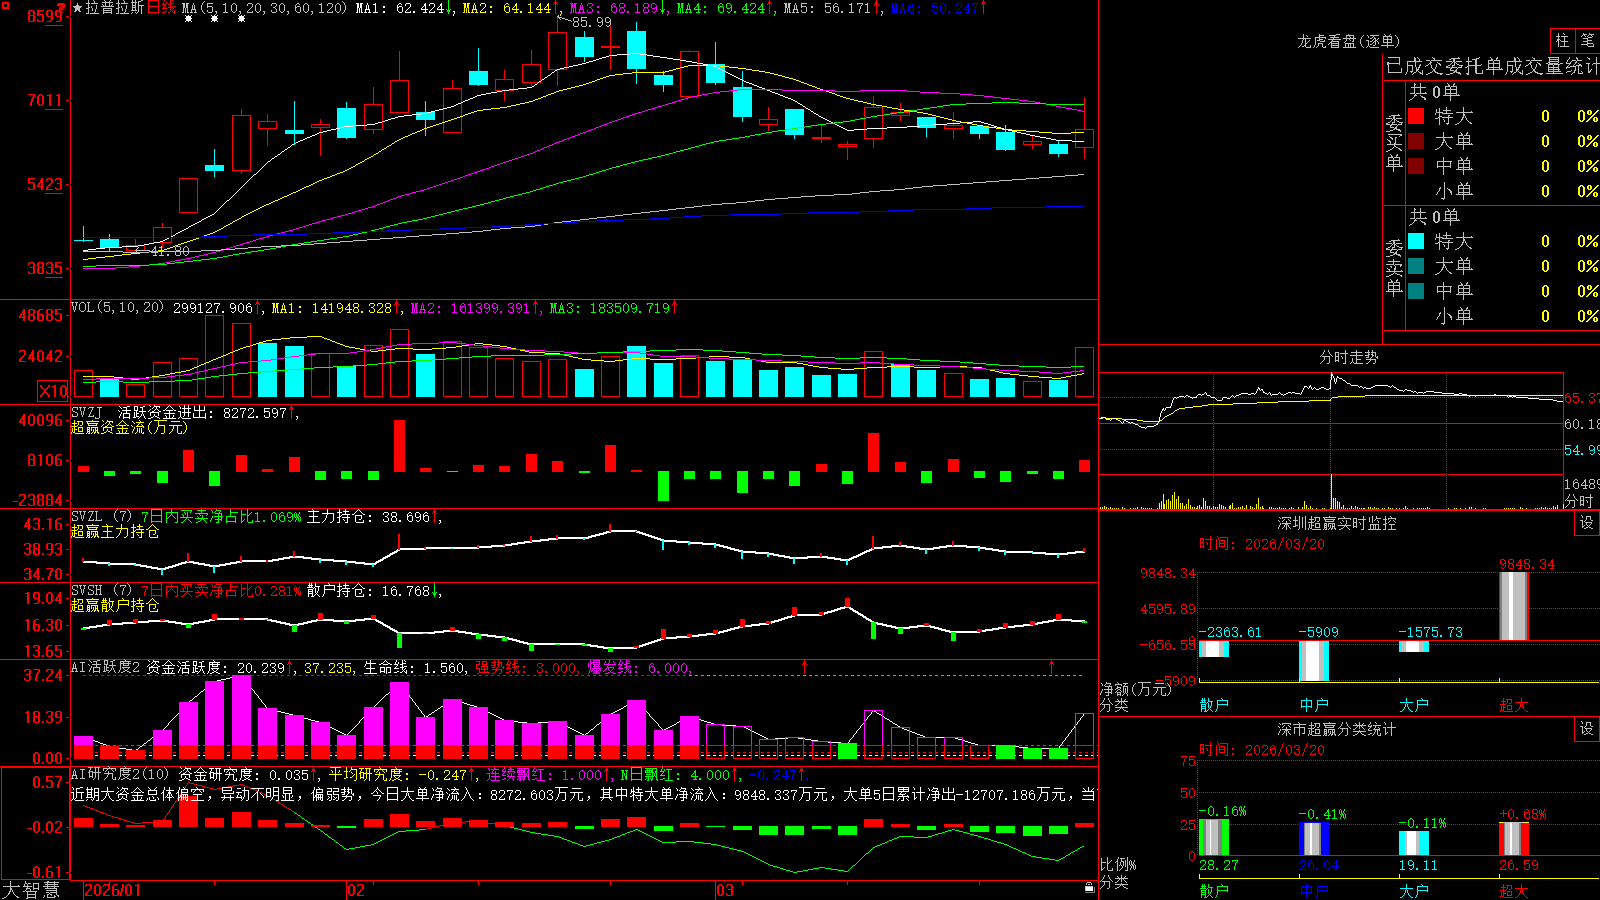Open 设 settings for 深市超赢分类统计

tap(1587, 729)
